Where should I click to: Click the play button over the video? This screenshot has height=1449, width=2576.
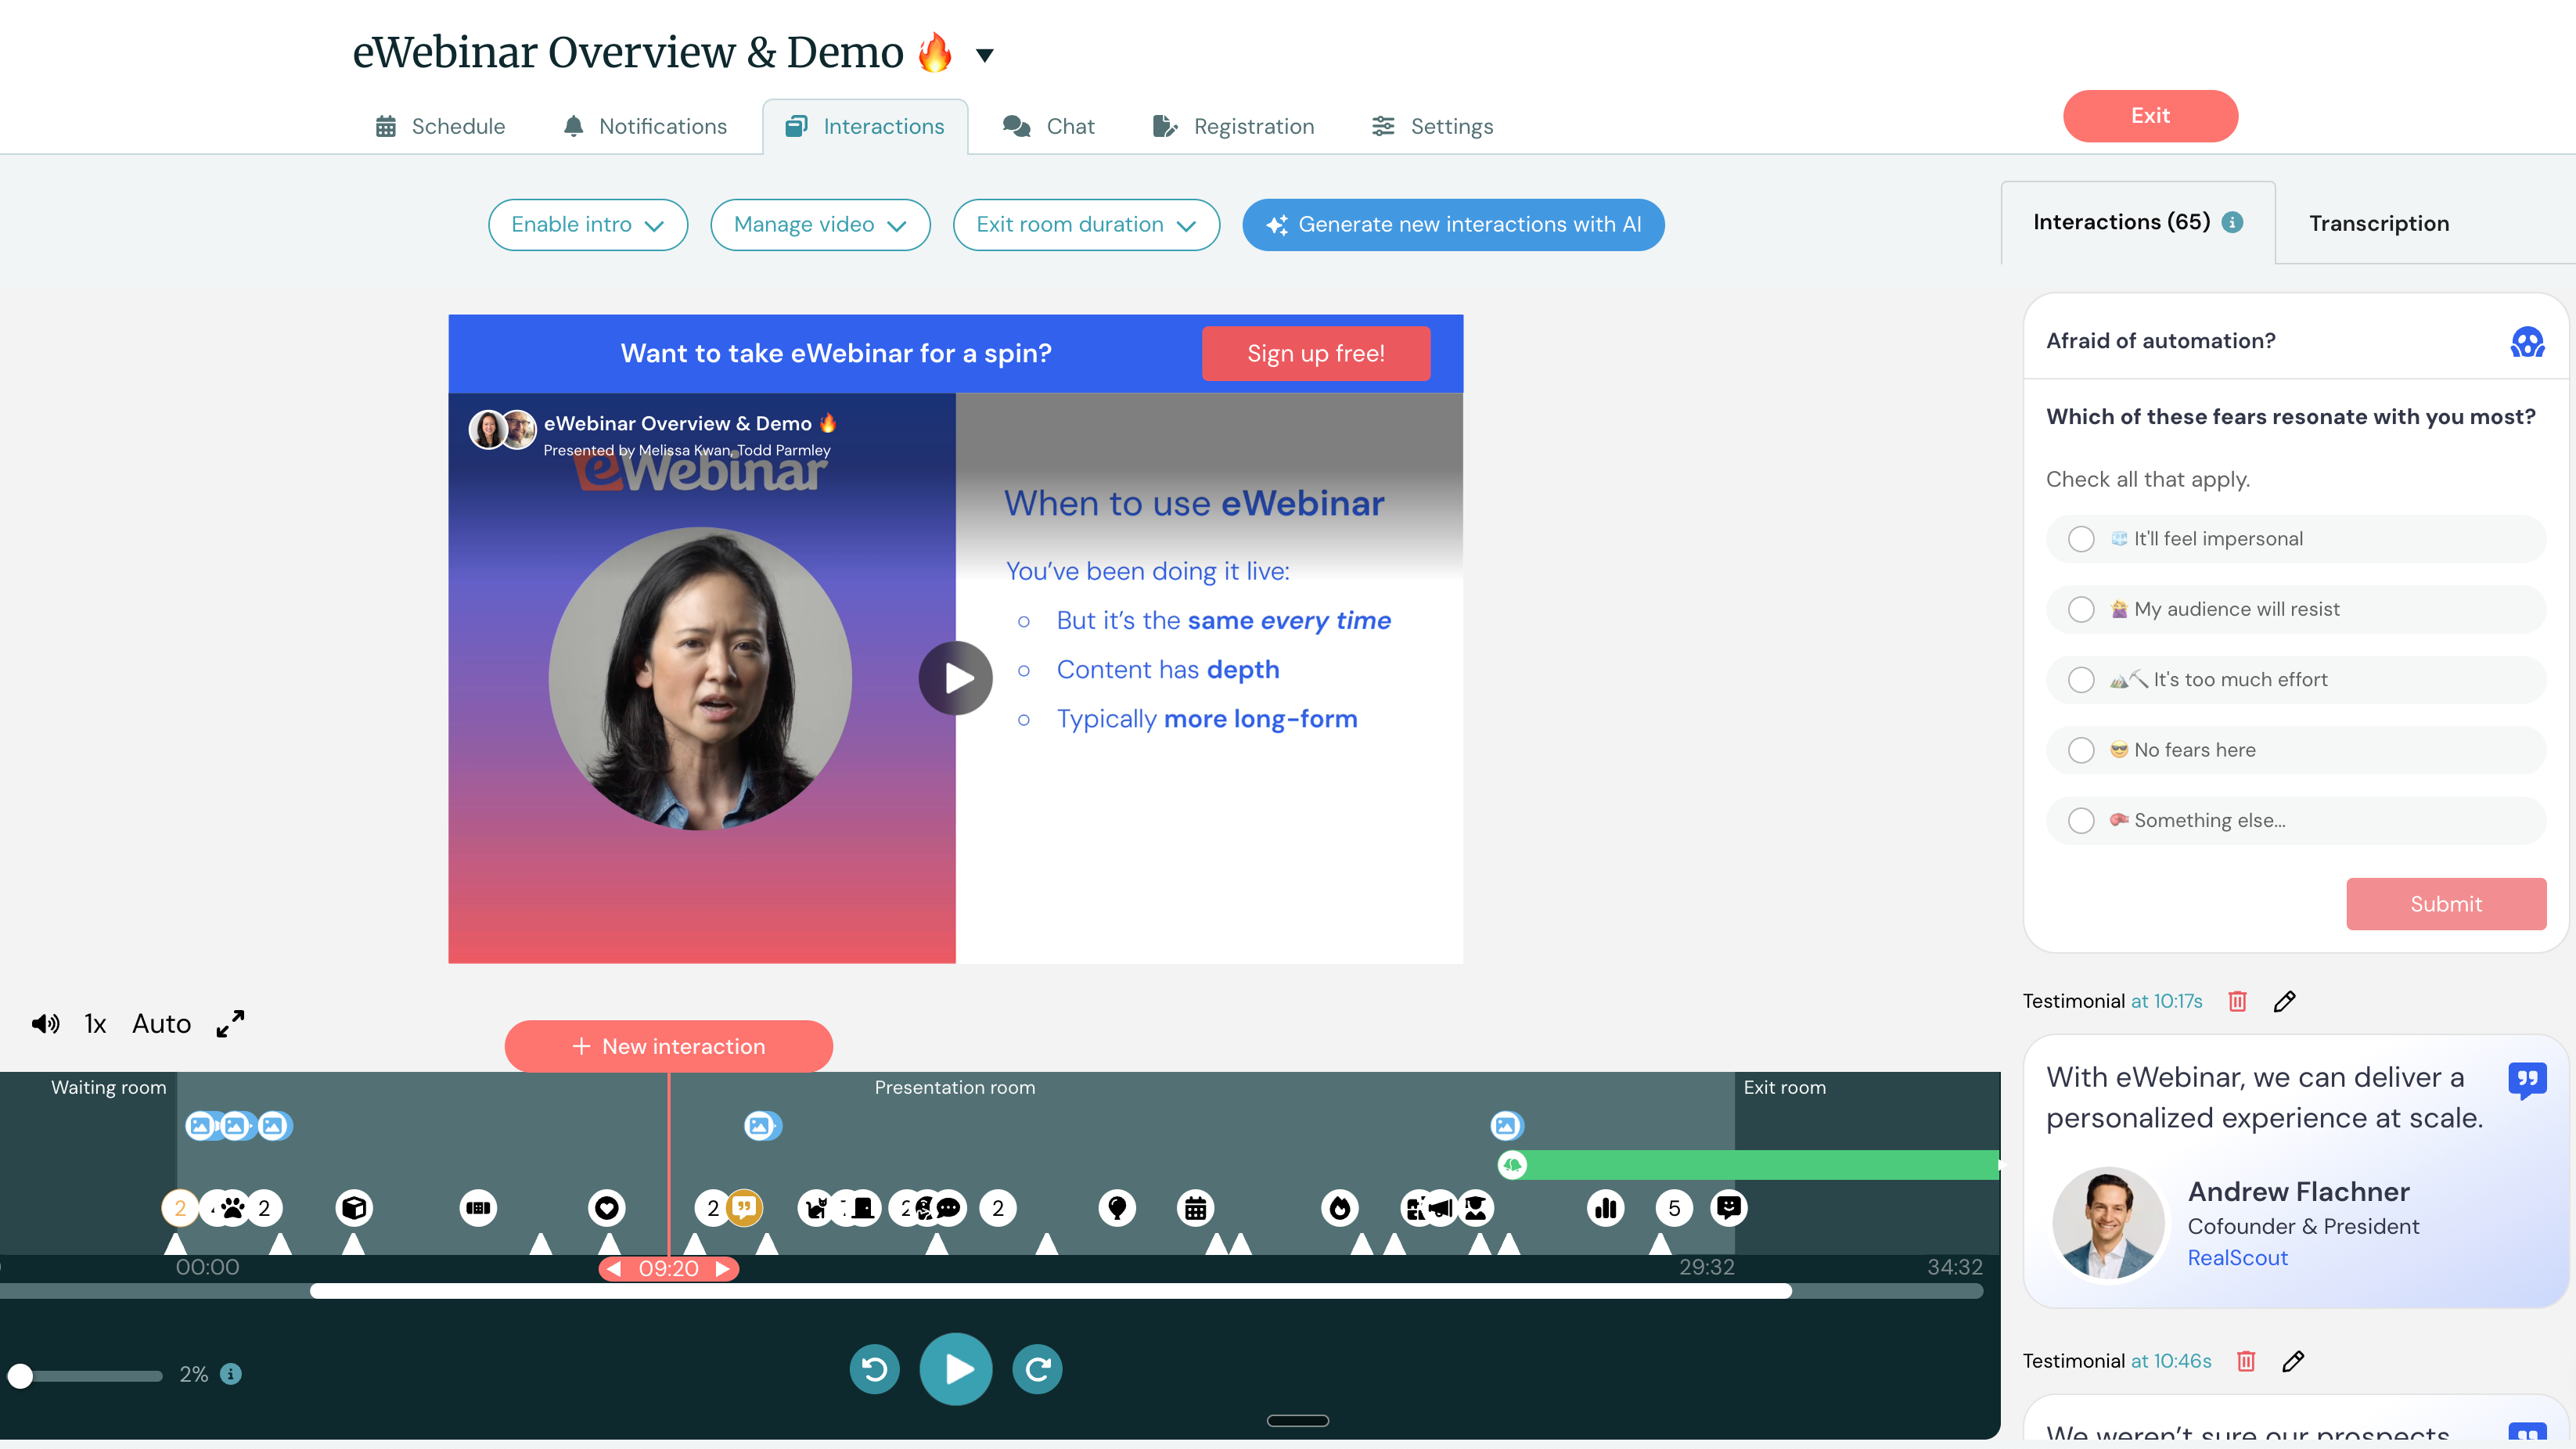coord(955,678)
